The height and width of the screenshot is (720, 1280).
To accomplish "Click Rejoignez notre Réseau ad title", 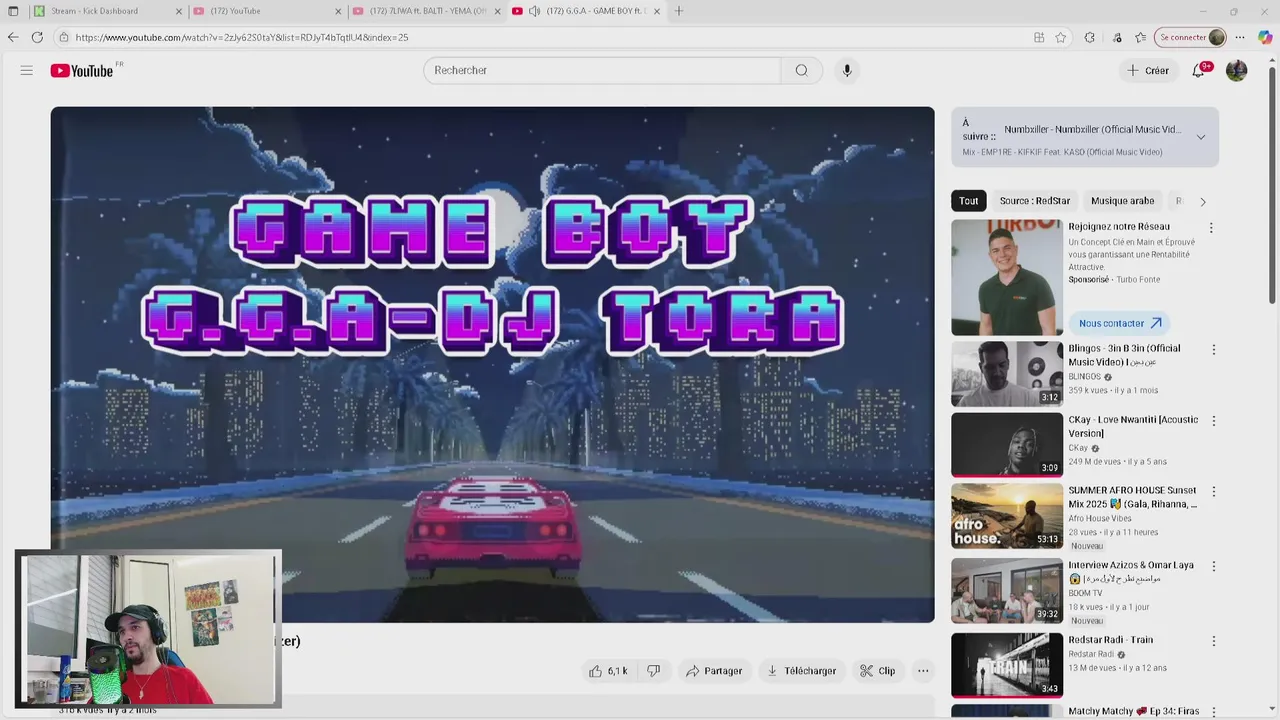I will click(x=1119, y=227).
